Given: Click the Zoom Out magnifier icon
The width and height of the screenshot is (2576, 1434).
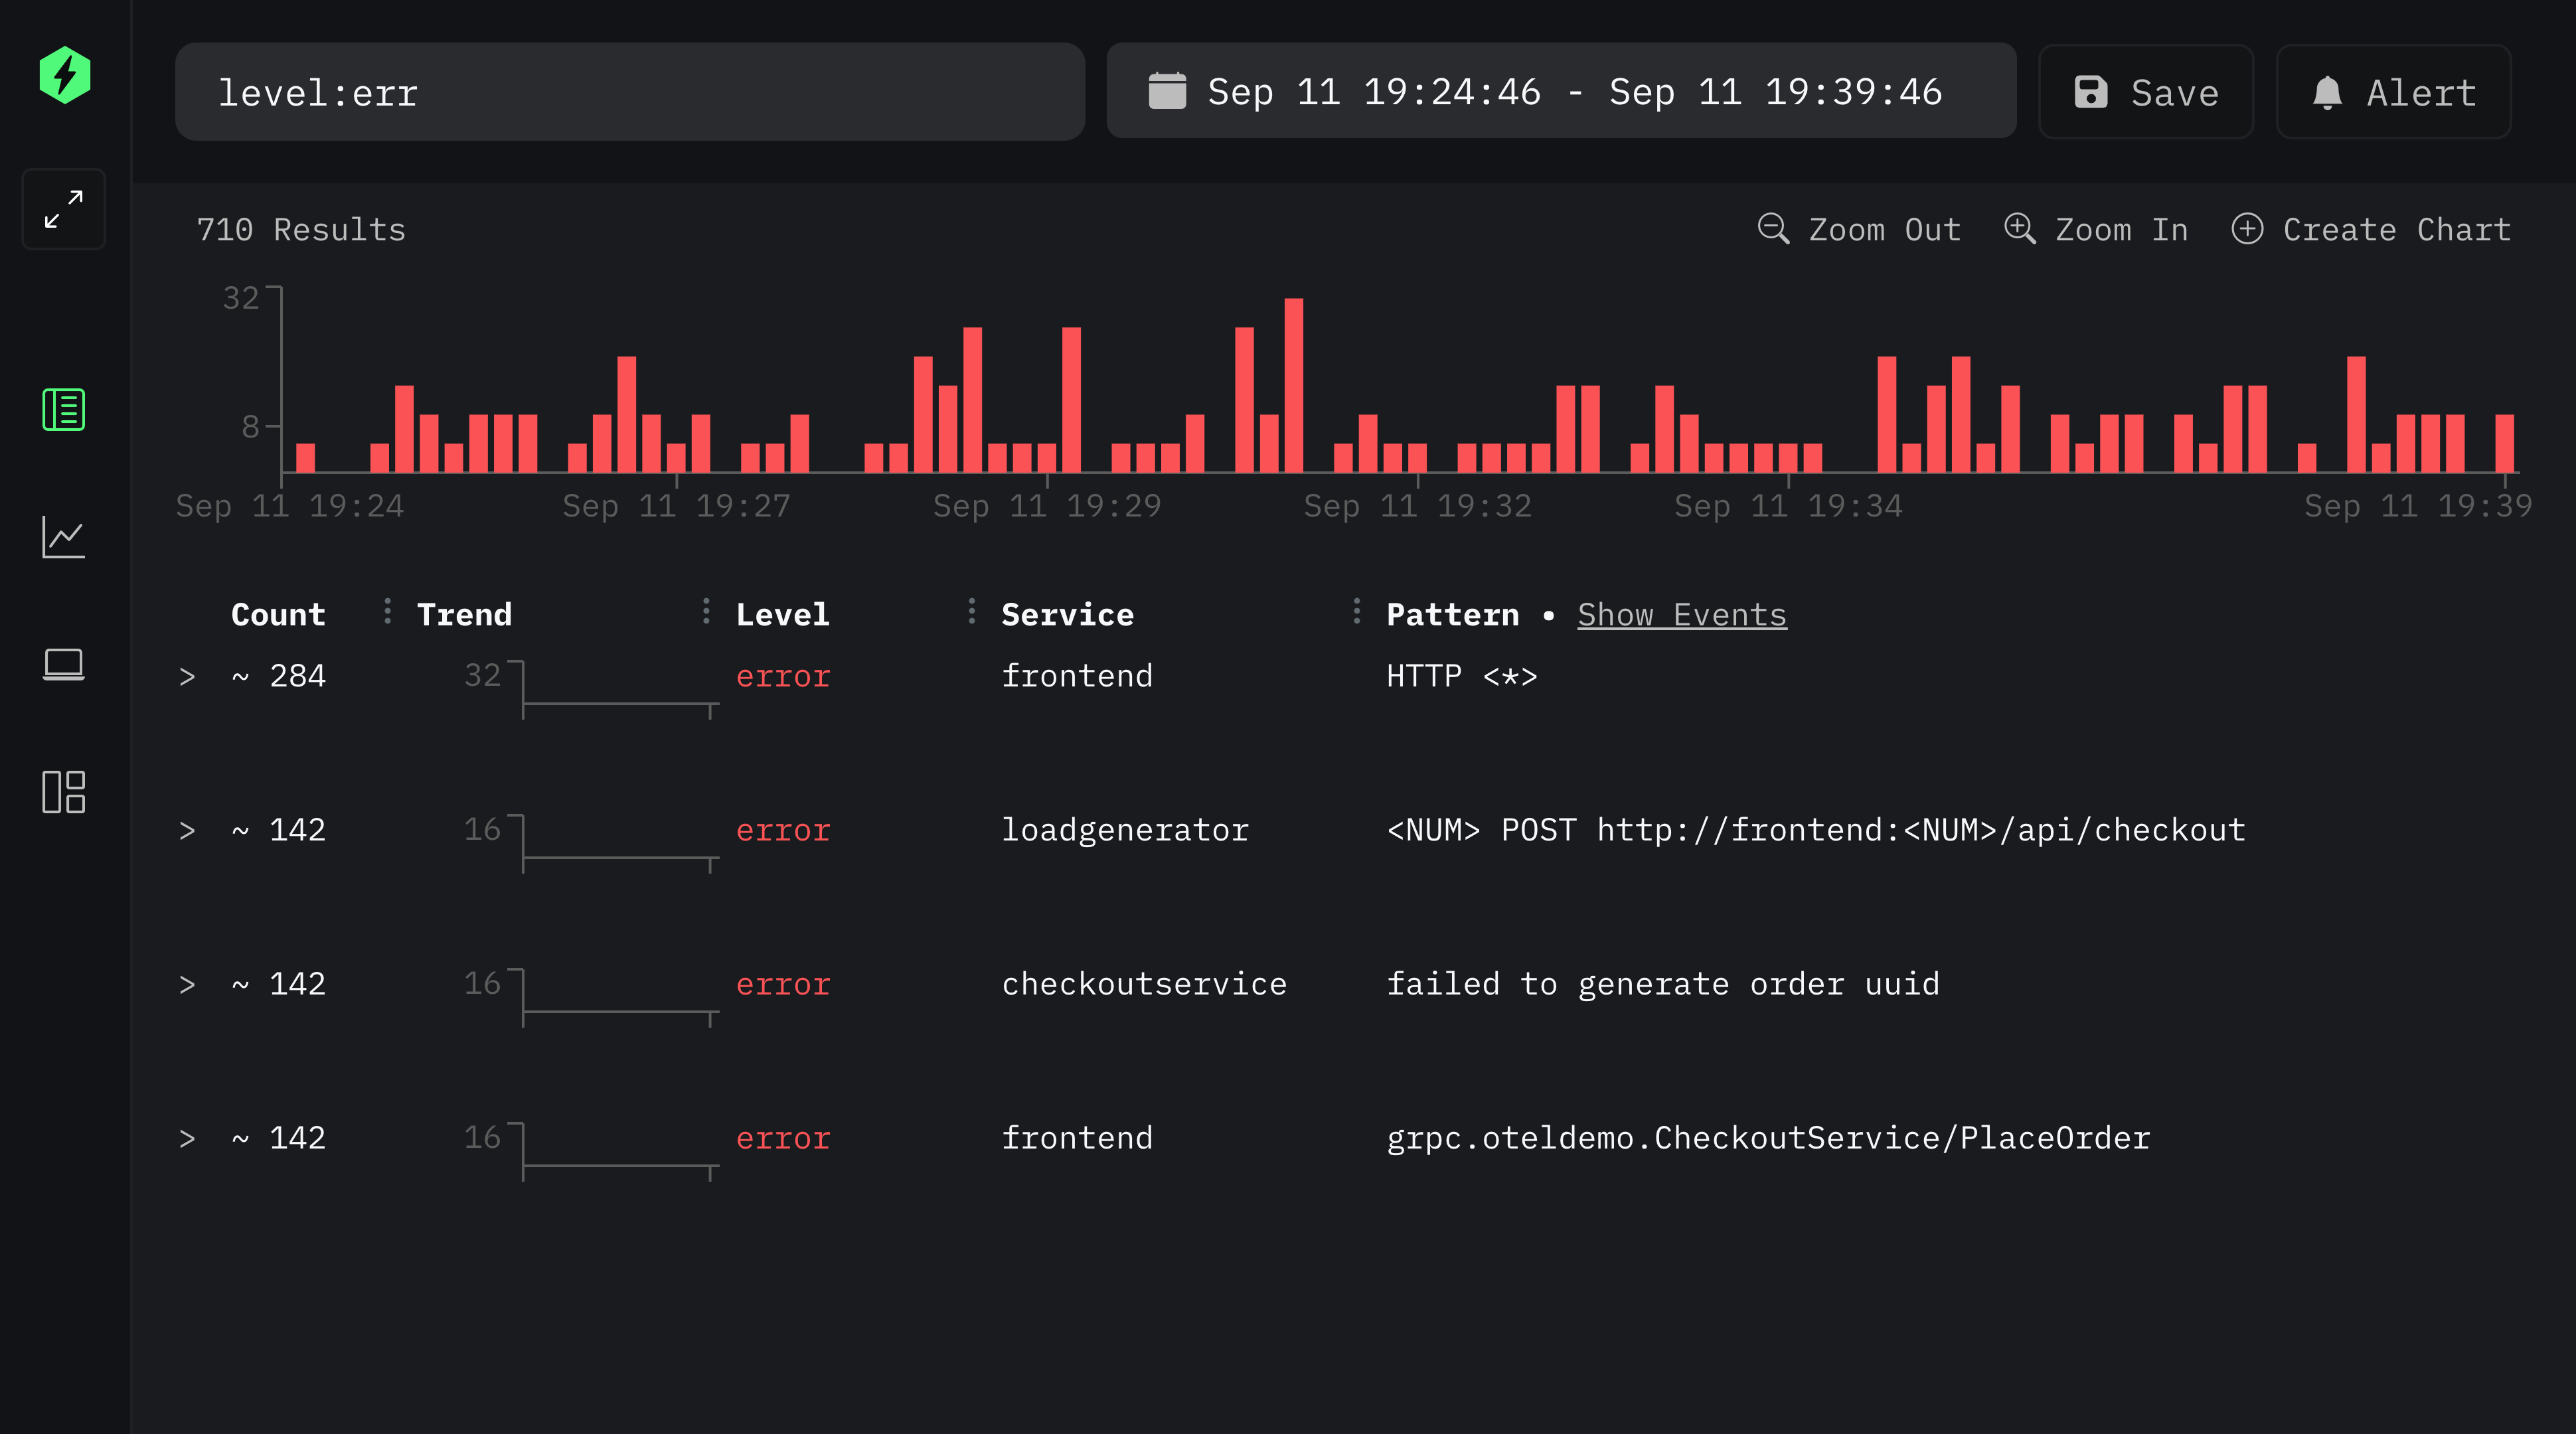Looking at the screenshot, I should (1773, 229).
